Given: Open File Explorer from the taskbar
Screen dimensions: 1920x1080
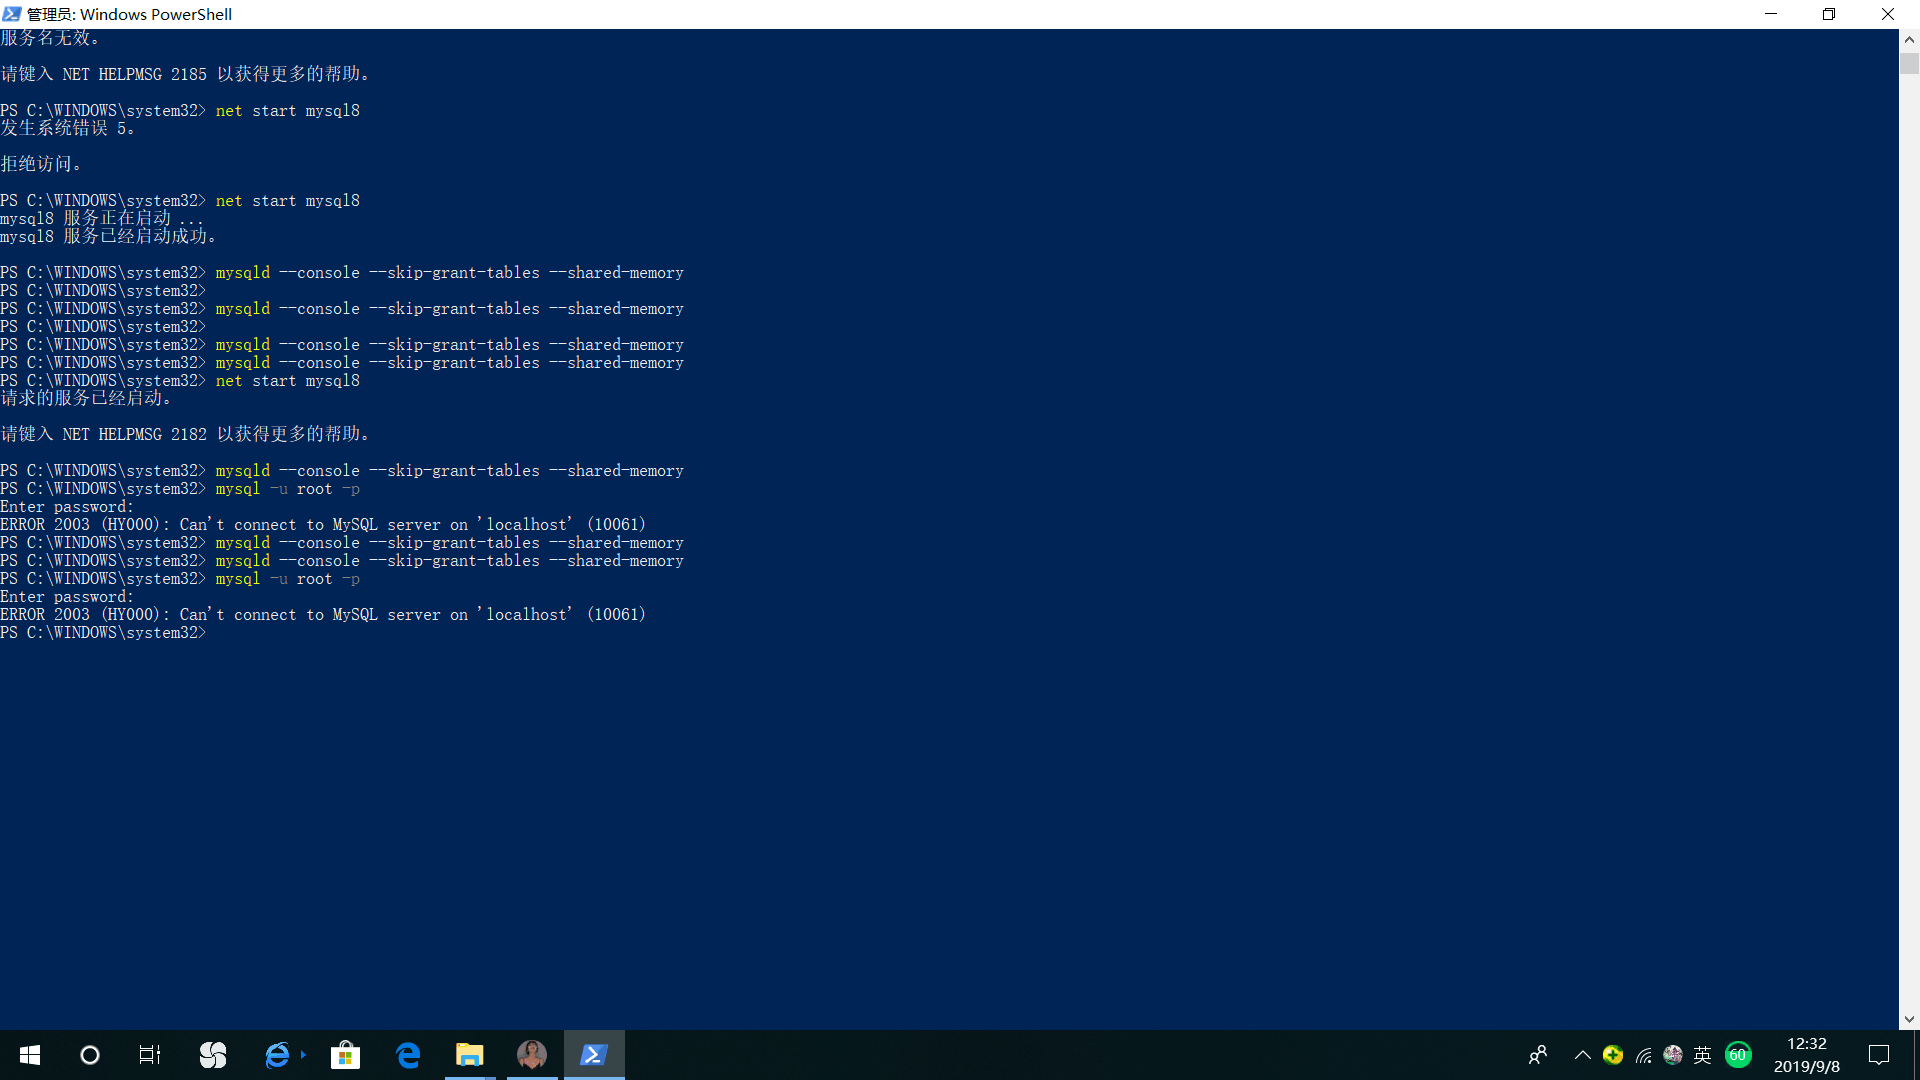Looking at the screenshot, I should [469, 1055].
